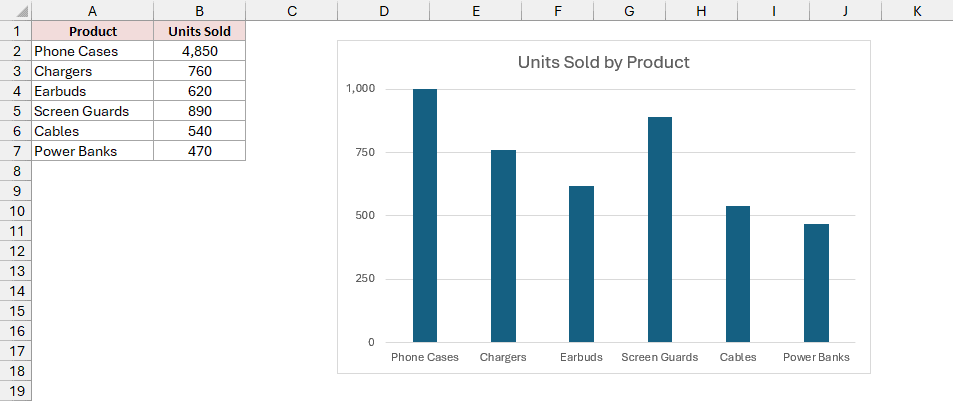Click the cell with value 890
This screenshot has width=953, height=401.
tap(199, 111)
